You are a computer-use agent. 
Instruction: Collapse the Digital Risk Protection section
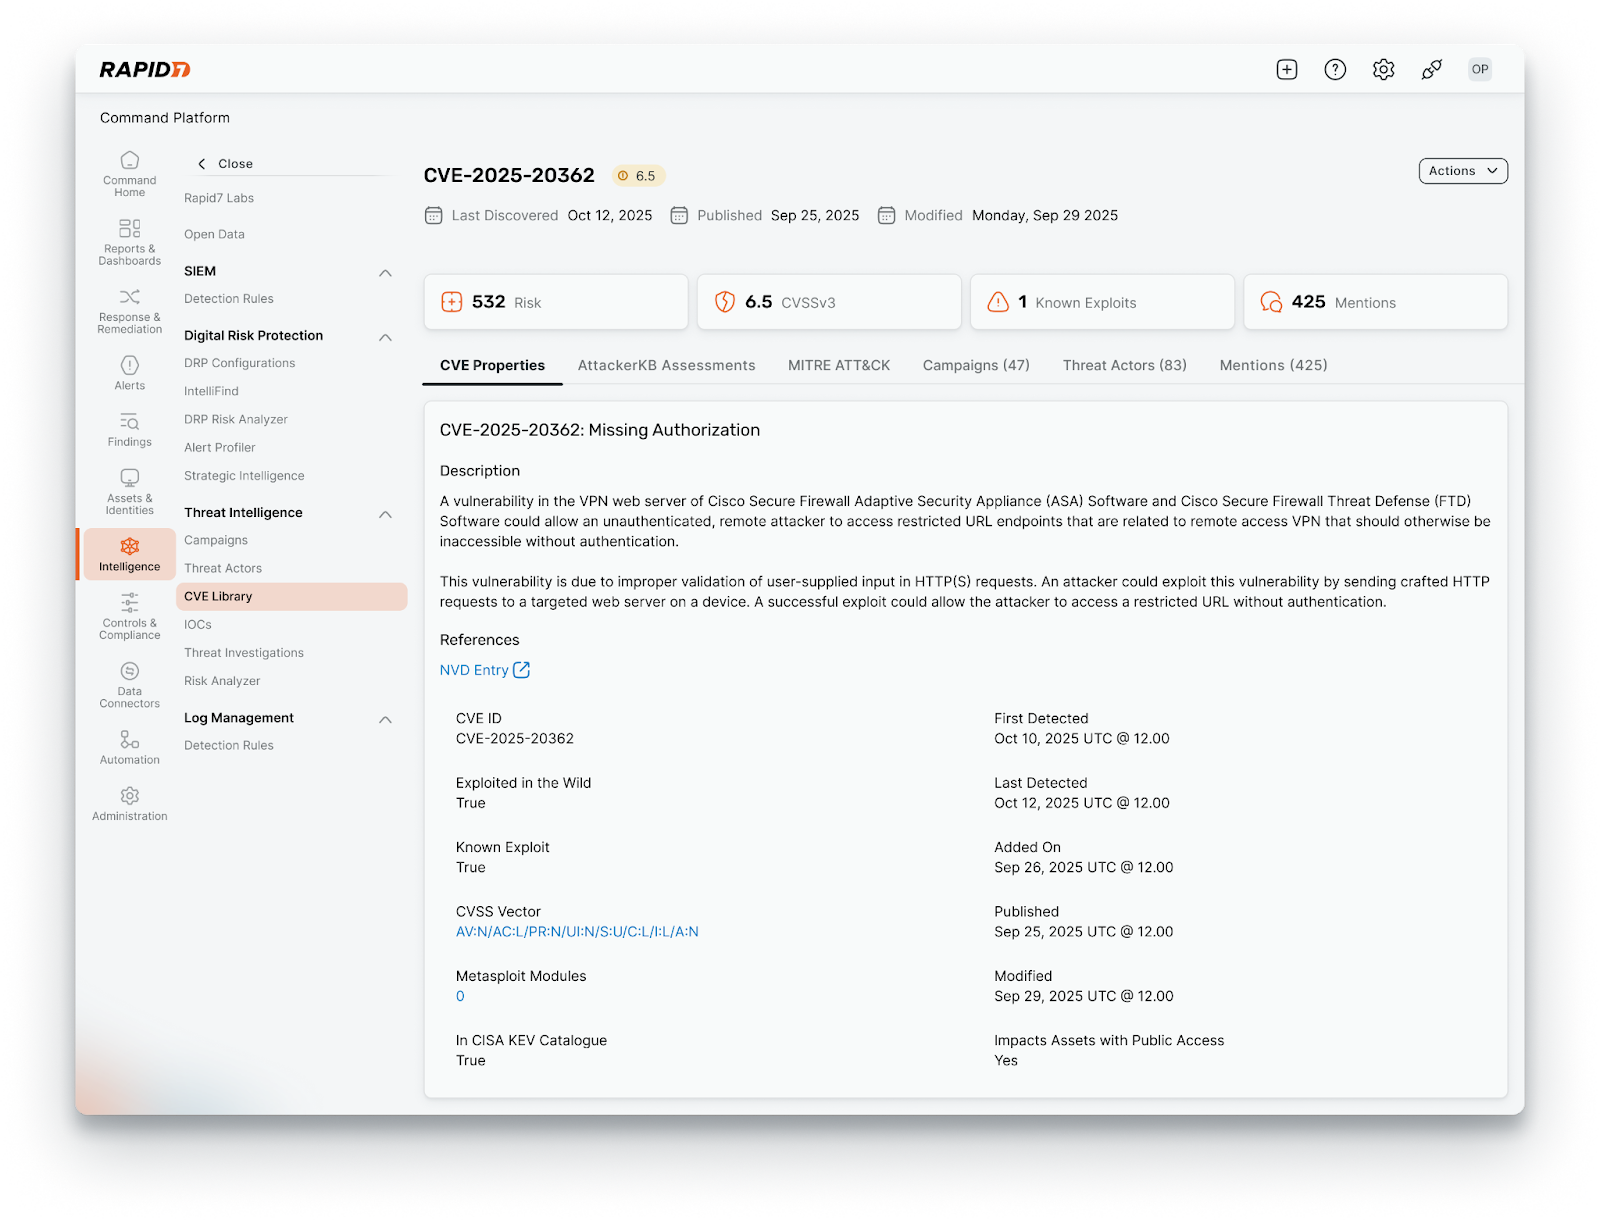pos(385,337)
